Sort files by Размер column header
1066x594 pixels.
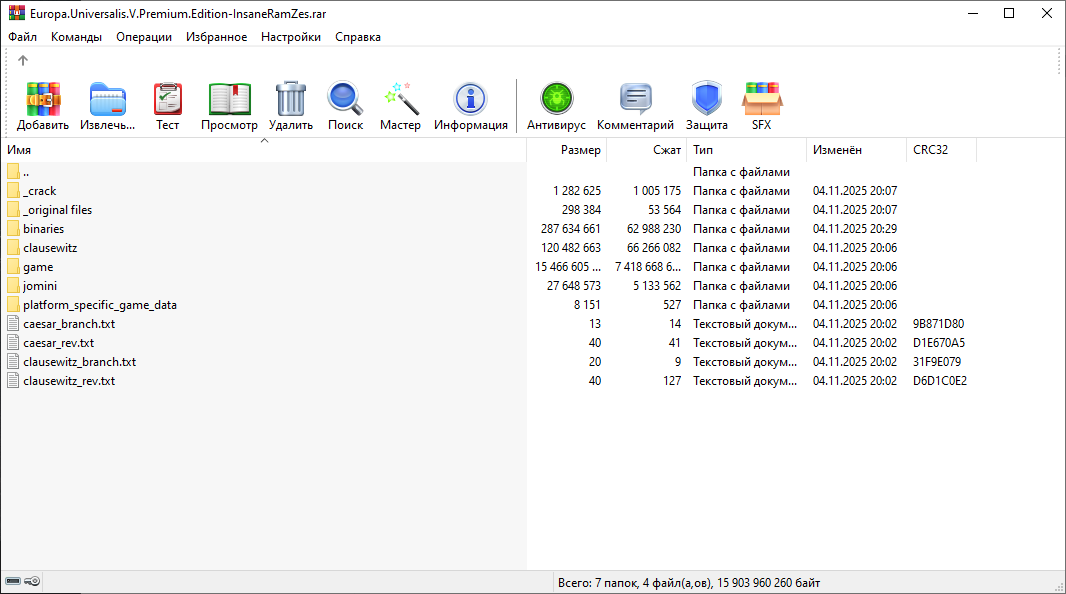click(568, 150)
